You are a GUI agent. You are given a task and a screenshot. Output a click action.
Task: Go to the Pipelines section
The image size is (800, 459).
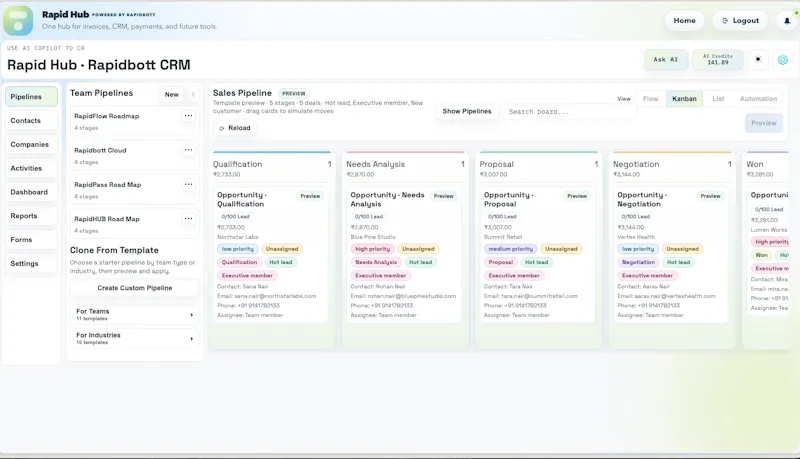tap(31, 97)
